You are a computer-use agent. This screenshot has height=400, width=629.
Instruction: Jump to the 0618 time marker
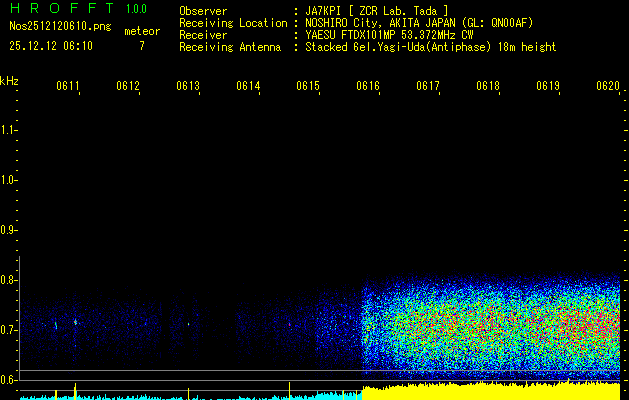click(x=488, y=87)
